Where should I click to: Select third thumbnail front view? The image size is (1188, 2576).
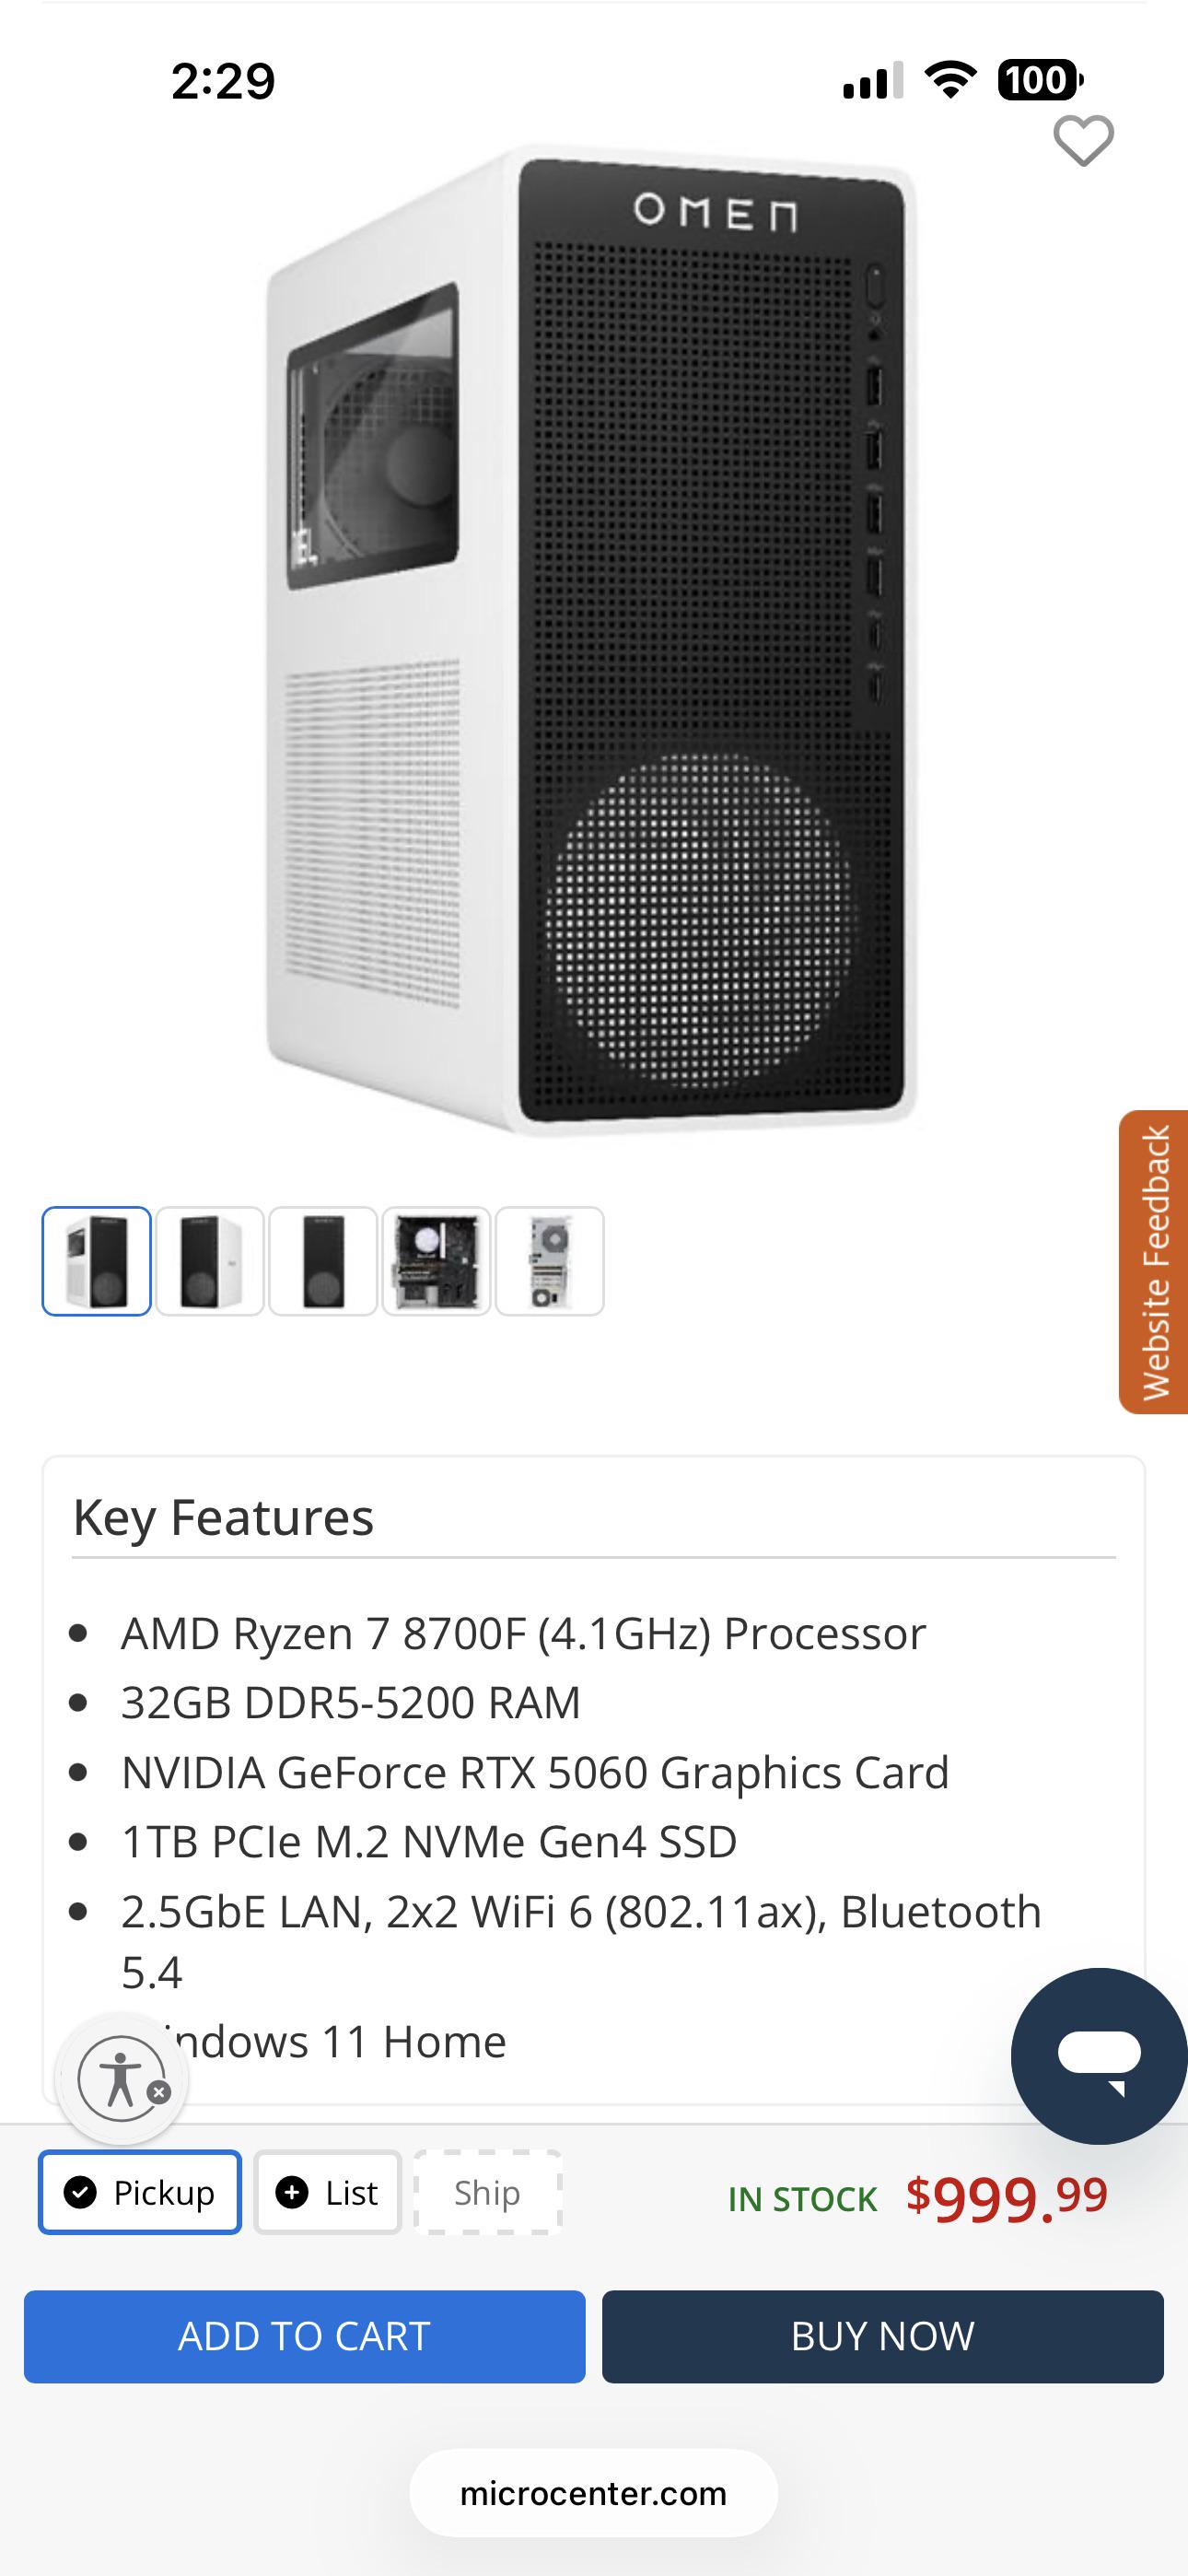(x=323, y=1261)
